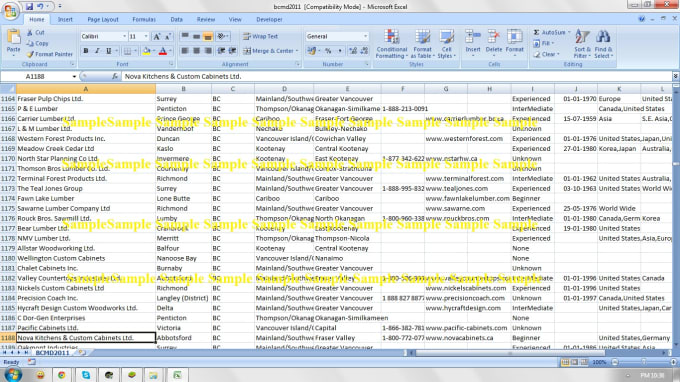Save workbook via Quick Access icon
680x382 pixels.
[29, 7]
